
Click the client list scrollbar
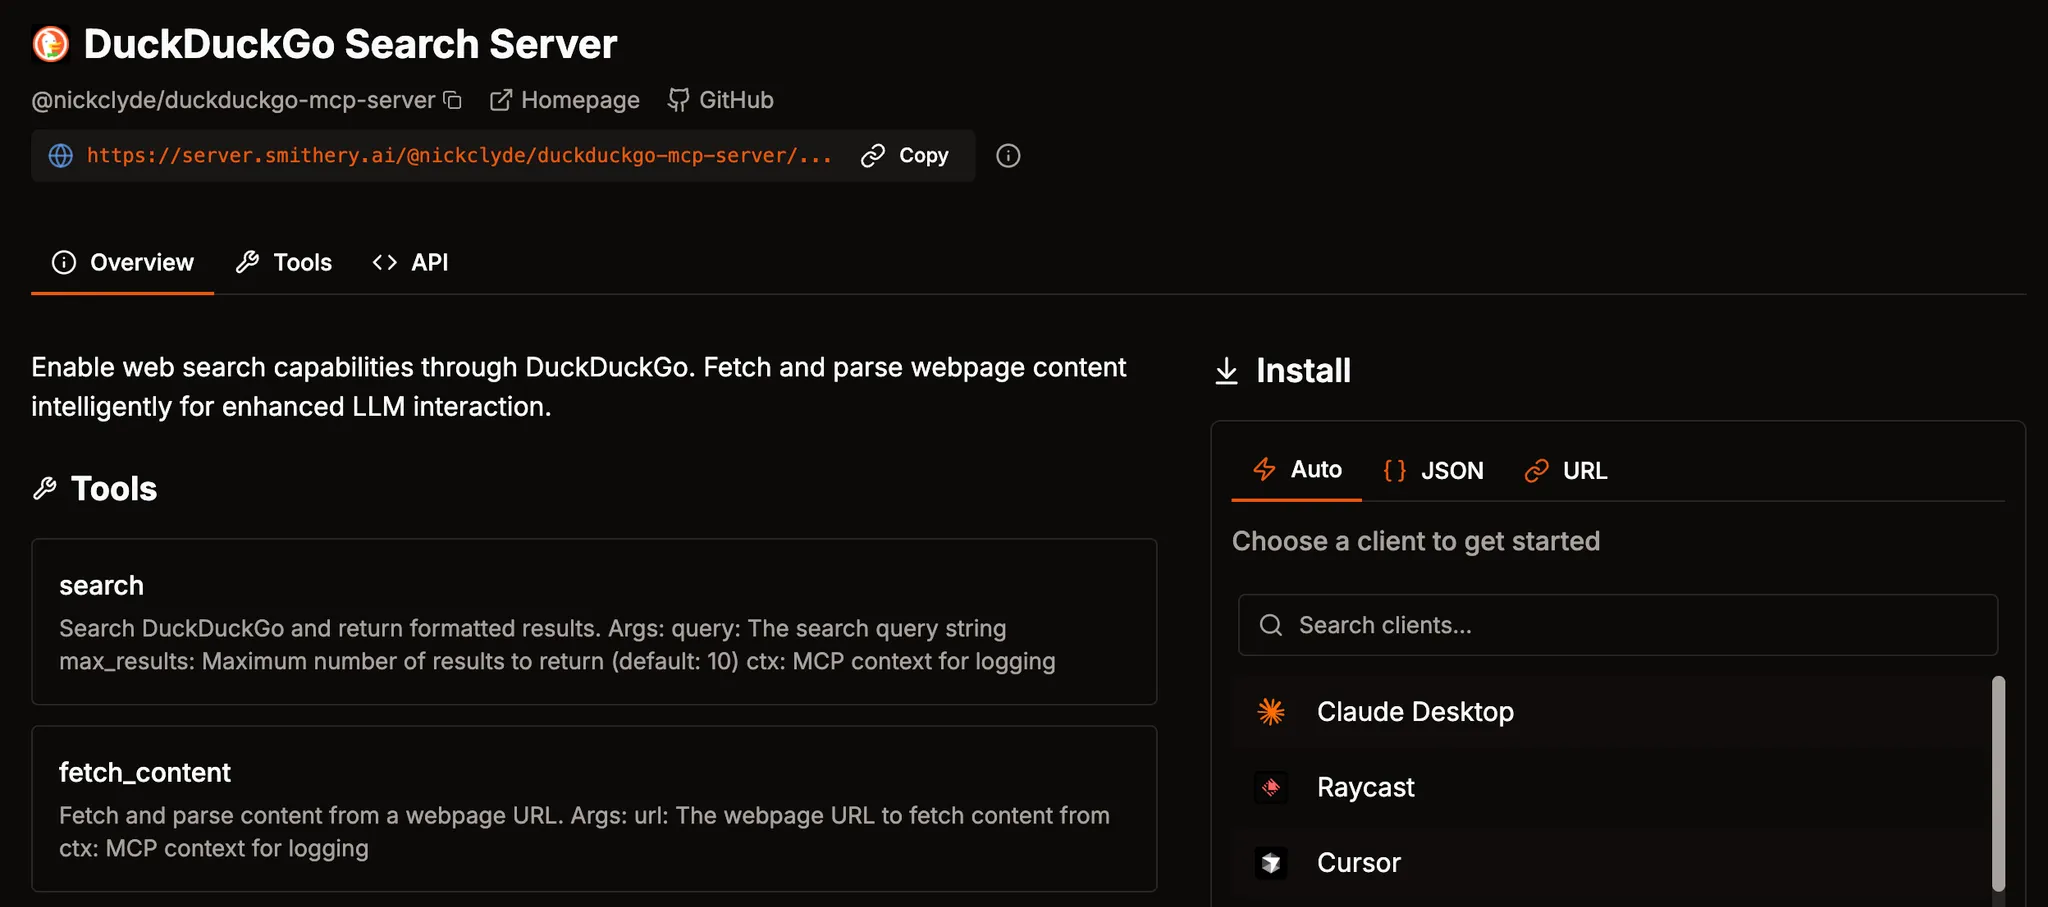[1998, 784]
